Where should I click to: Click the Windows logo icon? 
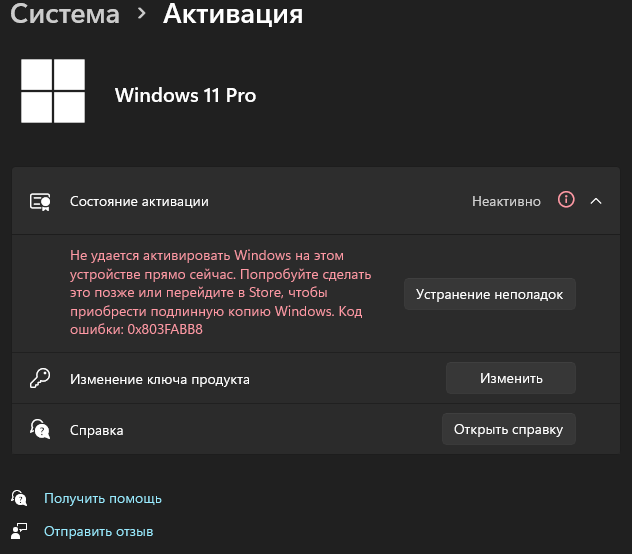pos(53,90)
